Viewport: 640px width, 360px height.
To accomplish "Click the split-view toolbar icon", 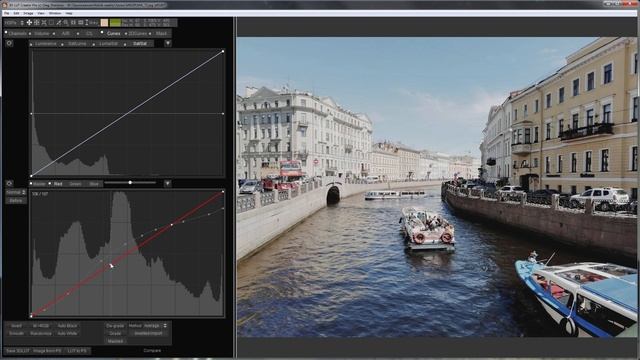I will (73, 22).
